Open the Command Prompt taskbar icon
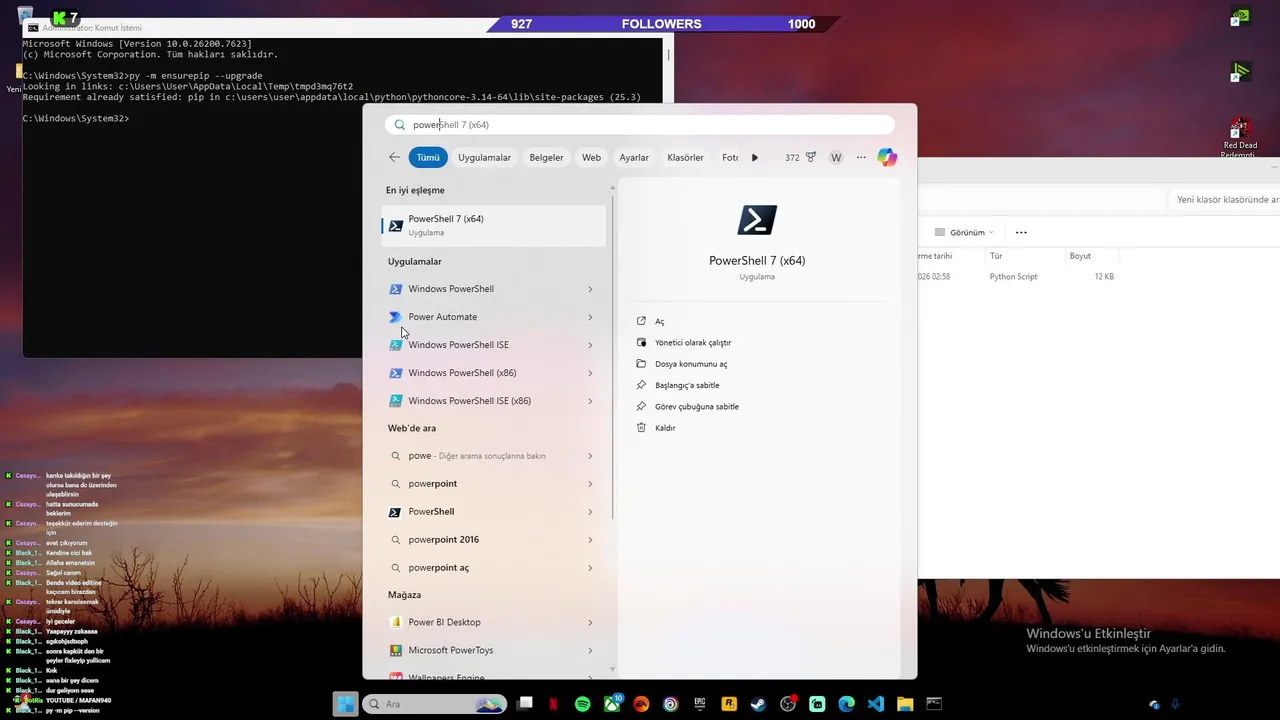This screenshot has width=1280, height=720. (x=934, y=704)
